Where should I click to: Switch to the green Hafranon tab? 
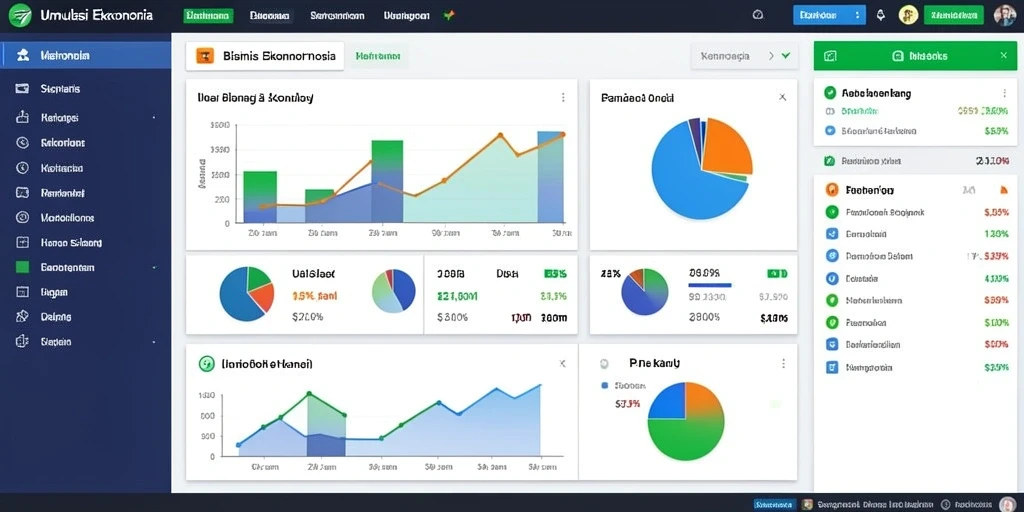pos(378,57)
